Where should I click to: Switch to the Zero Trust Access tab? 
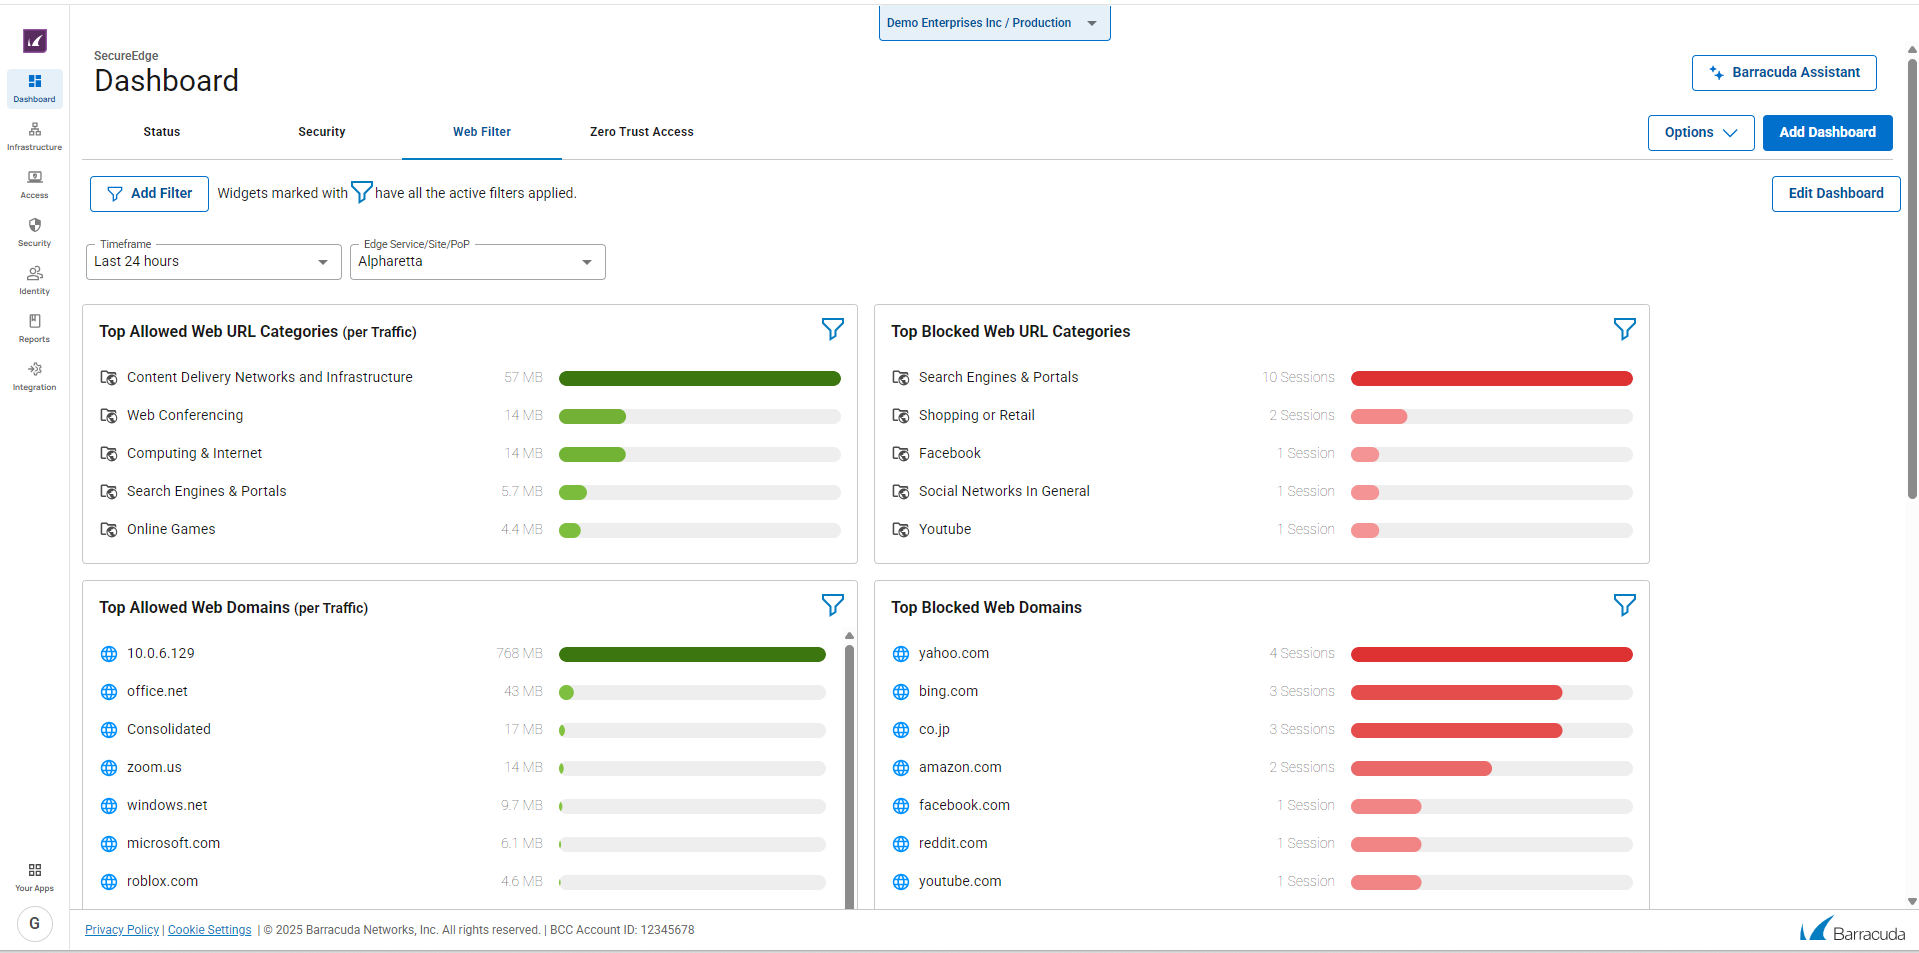pyautogui.click(x=641, y=132)
